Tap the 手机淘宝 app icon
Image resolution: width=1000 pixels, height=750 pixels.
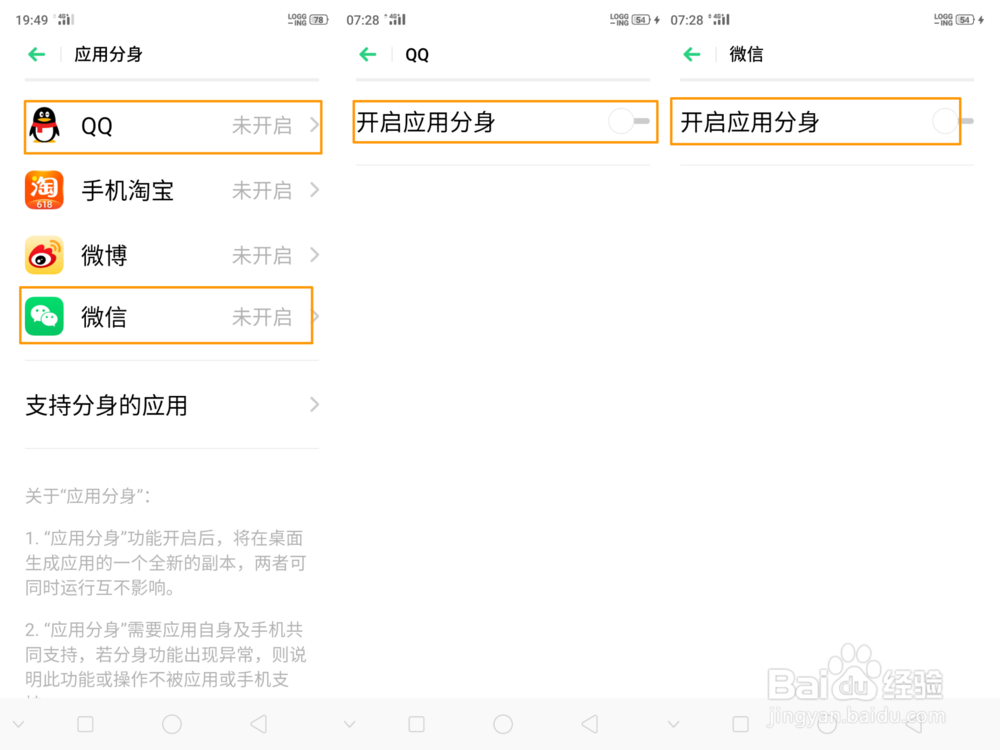click(x=44, y=190)
